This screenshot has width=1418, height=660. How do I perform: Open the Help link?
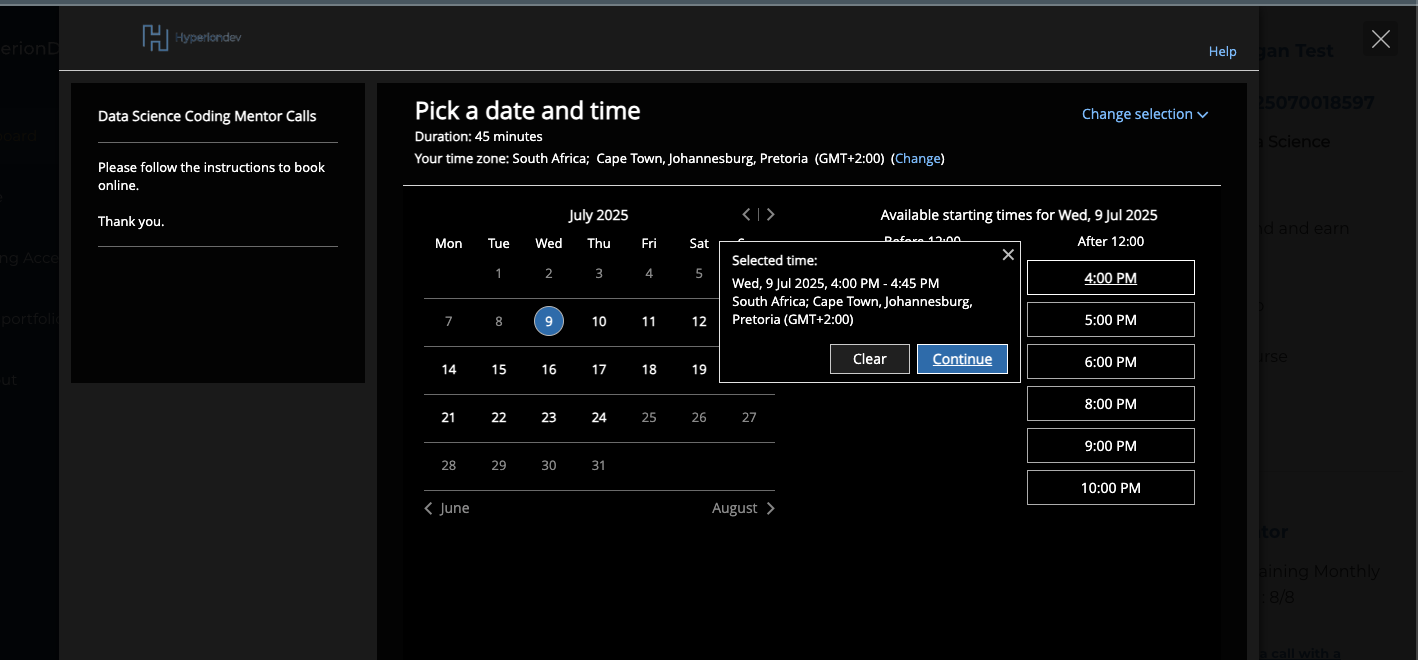point(1222,51)
